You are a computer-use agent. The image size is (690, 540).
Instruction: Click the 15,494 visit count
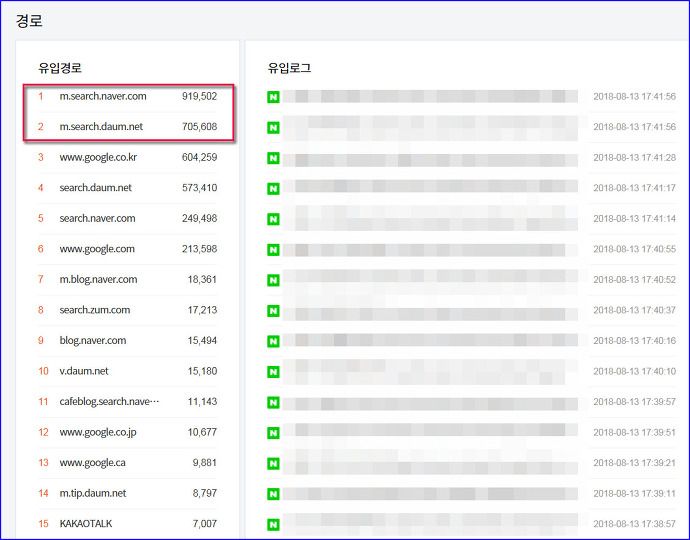coord(202,340)
